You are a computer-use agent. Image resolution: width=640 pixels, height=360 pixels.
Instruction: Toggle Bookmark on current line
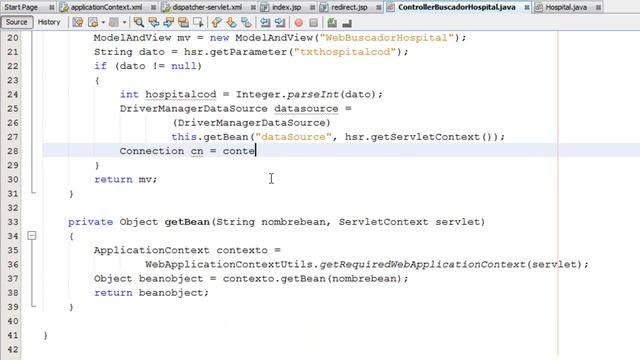(246, 22)
